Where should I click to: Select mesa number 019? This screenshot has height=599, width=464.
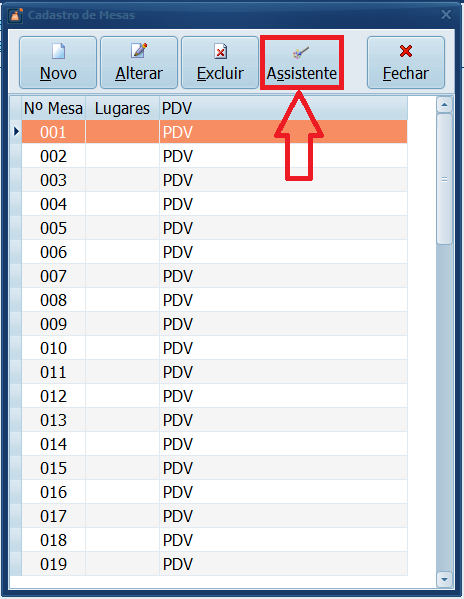(x=53, y=564)
